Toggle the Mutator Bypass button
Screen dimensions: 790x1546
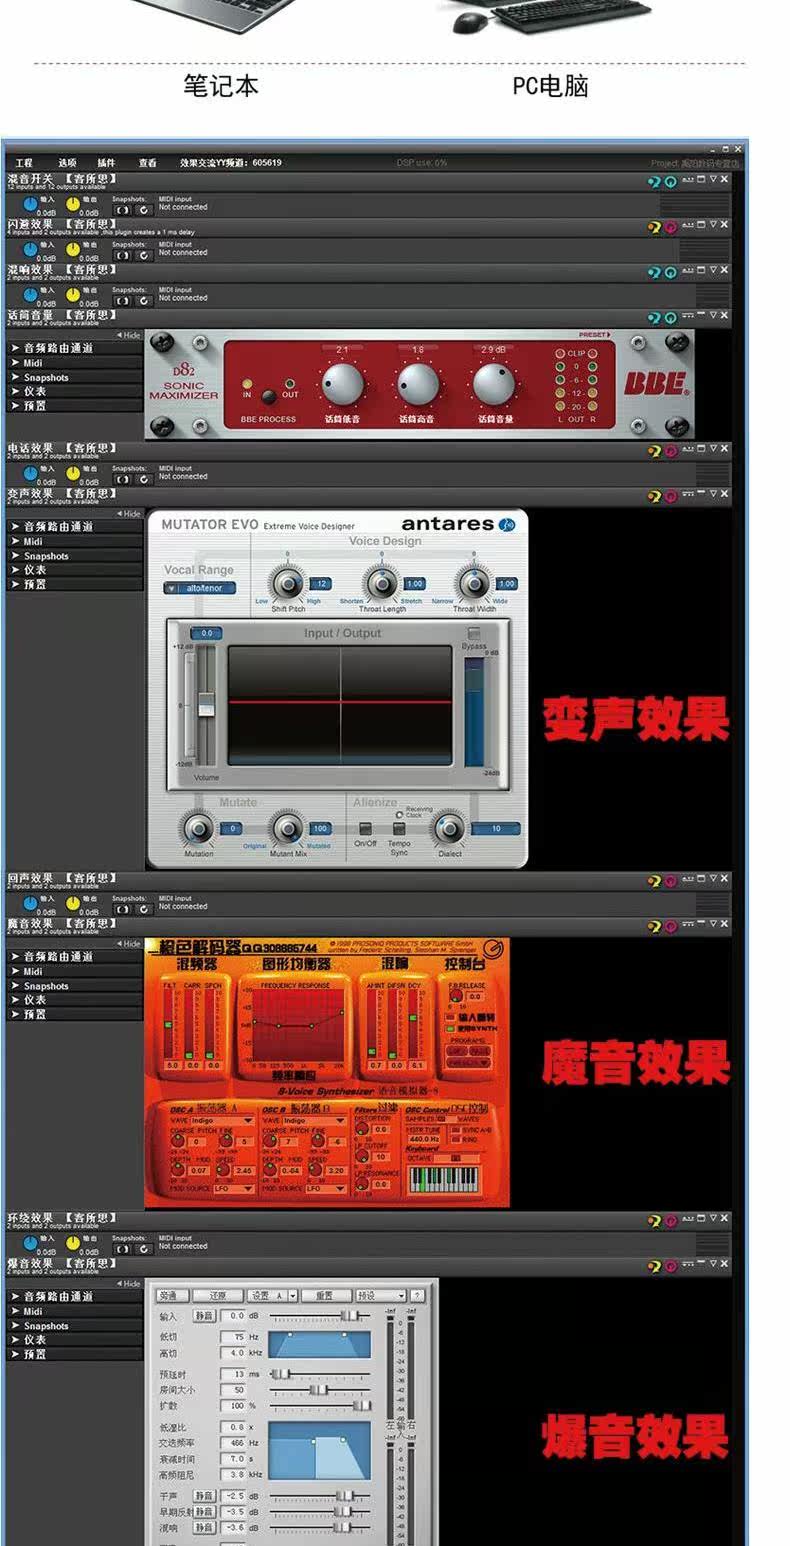coord(474,634)
